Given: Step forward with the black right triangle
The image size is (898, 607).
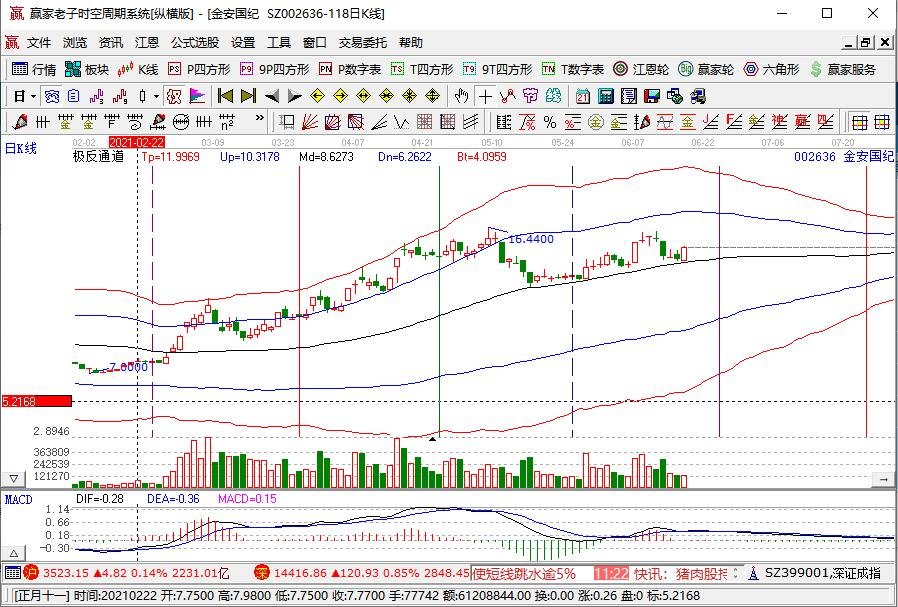Looking at the screenshot, I should click(294, 96).
